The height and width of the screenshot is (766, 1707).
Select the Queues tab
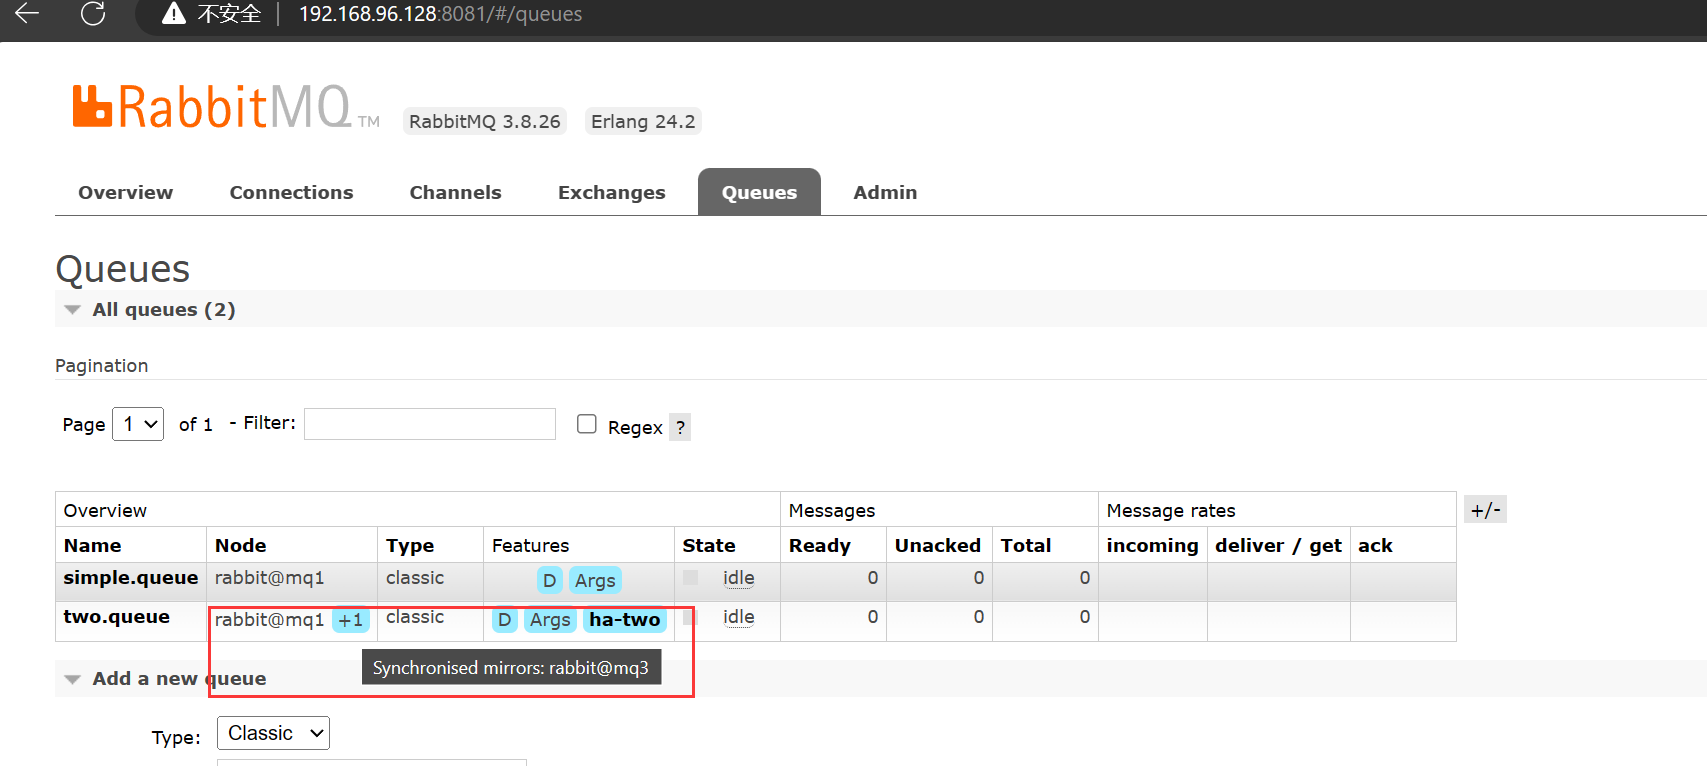pos(759,192)
